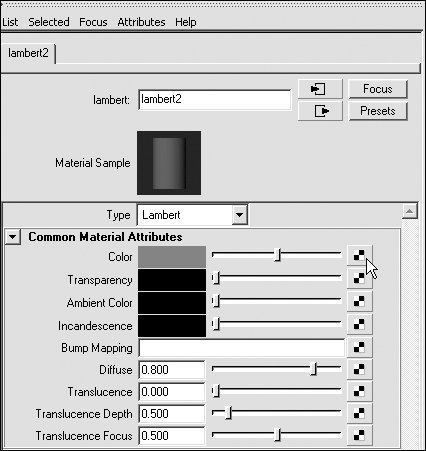Select the lambert2 tab
426x451 pixels.
click(28, 53)
